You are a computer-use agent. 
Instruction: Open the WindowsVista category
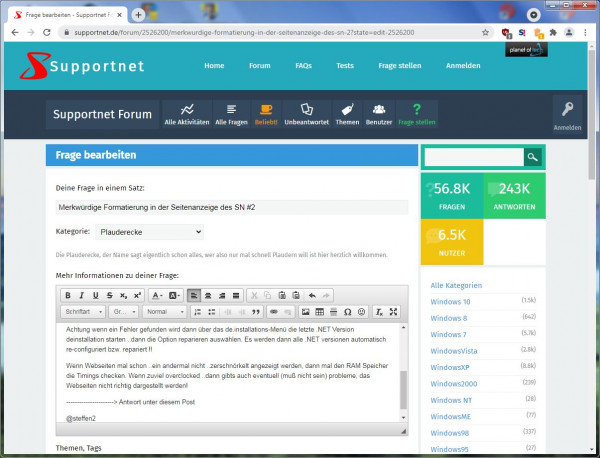pos(454,351)
